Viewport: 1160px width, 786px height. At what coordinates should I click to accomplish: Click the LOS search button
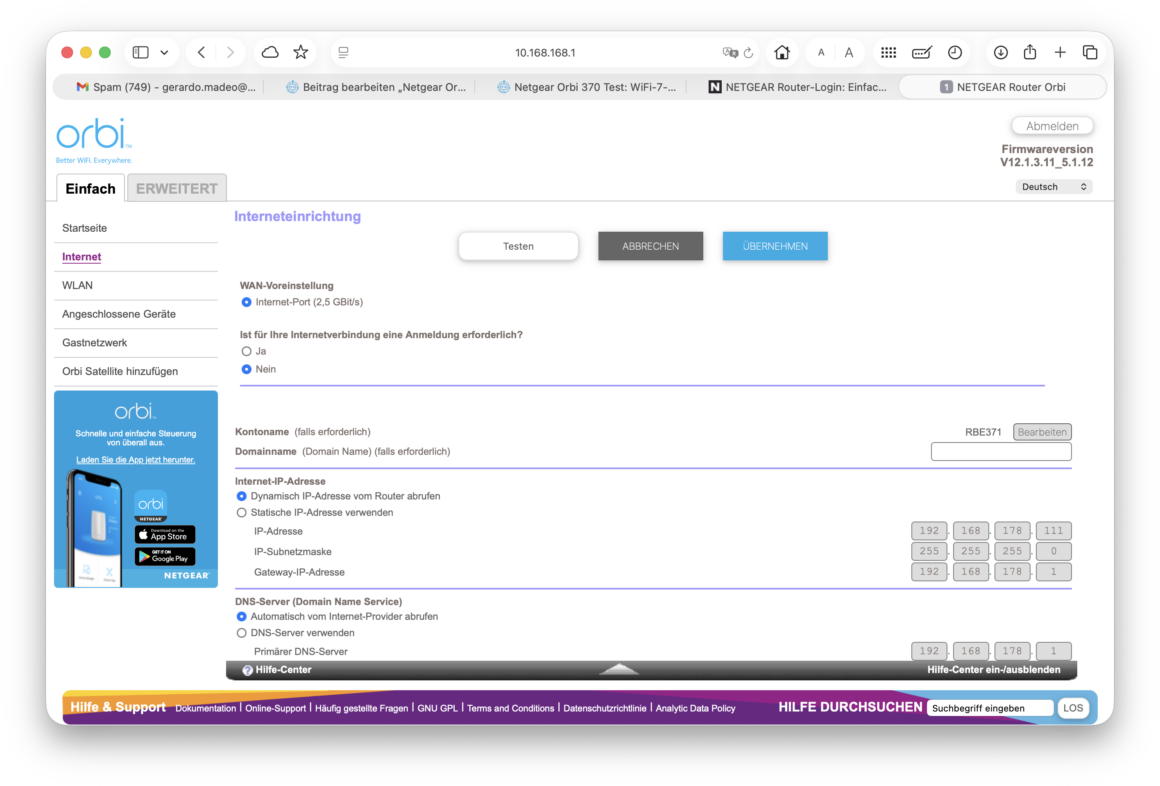[1073, 708]
